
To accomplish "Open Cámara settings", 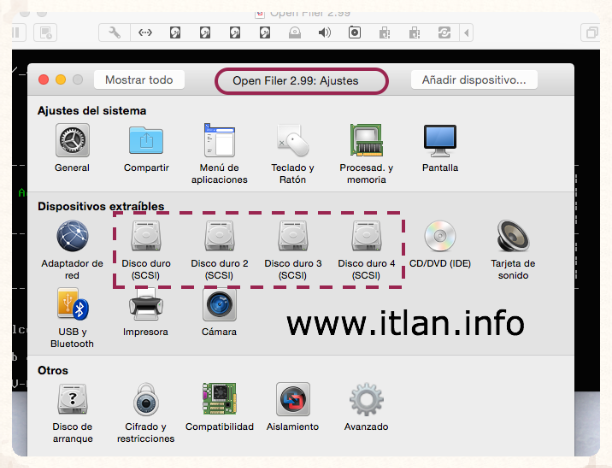I will [219, 304].
